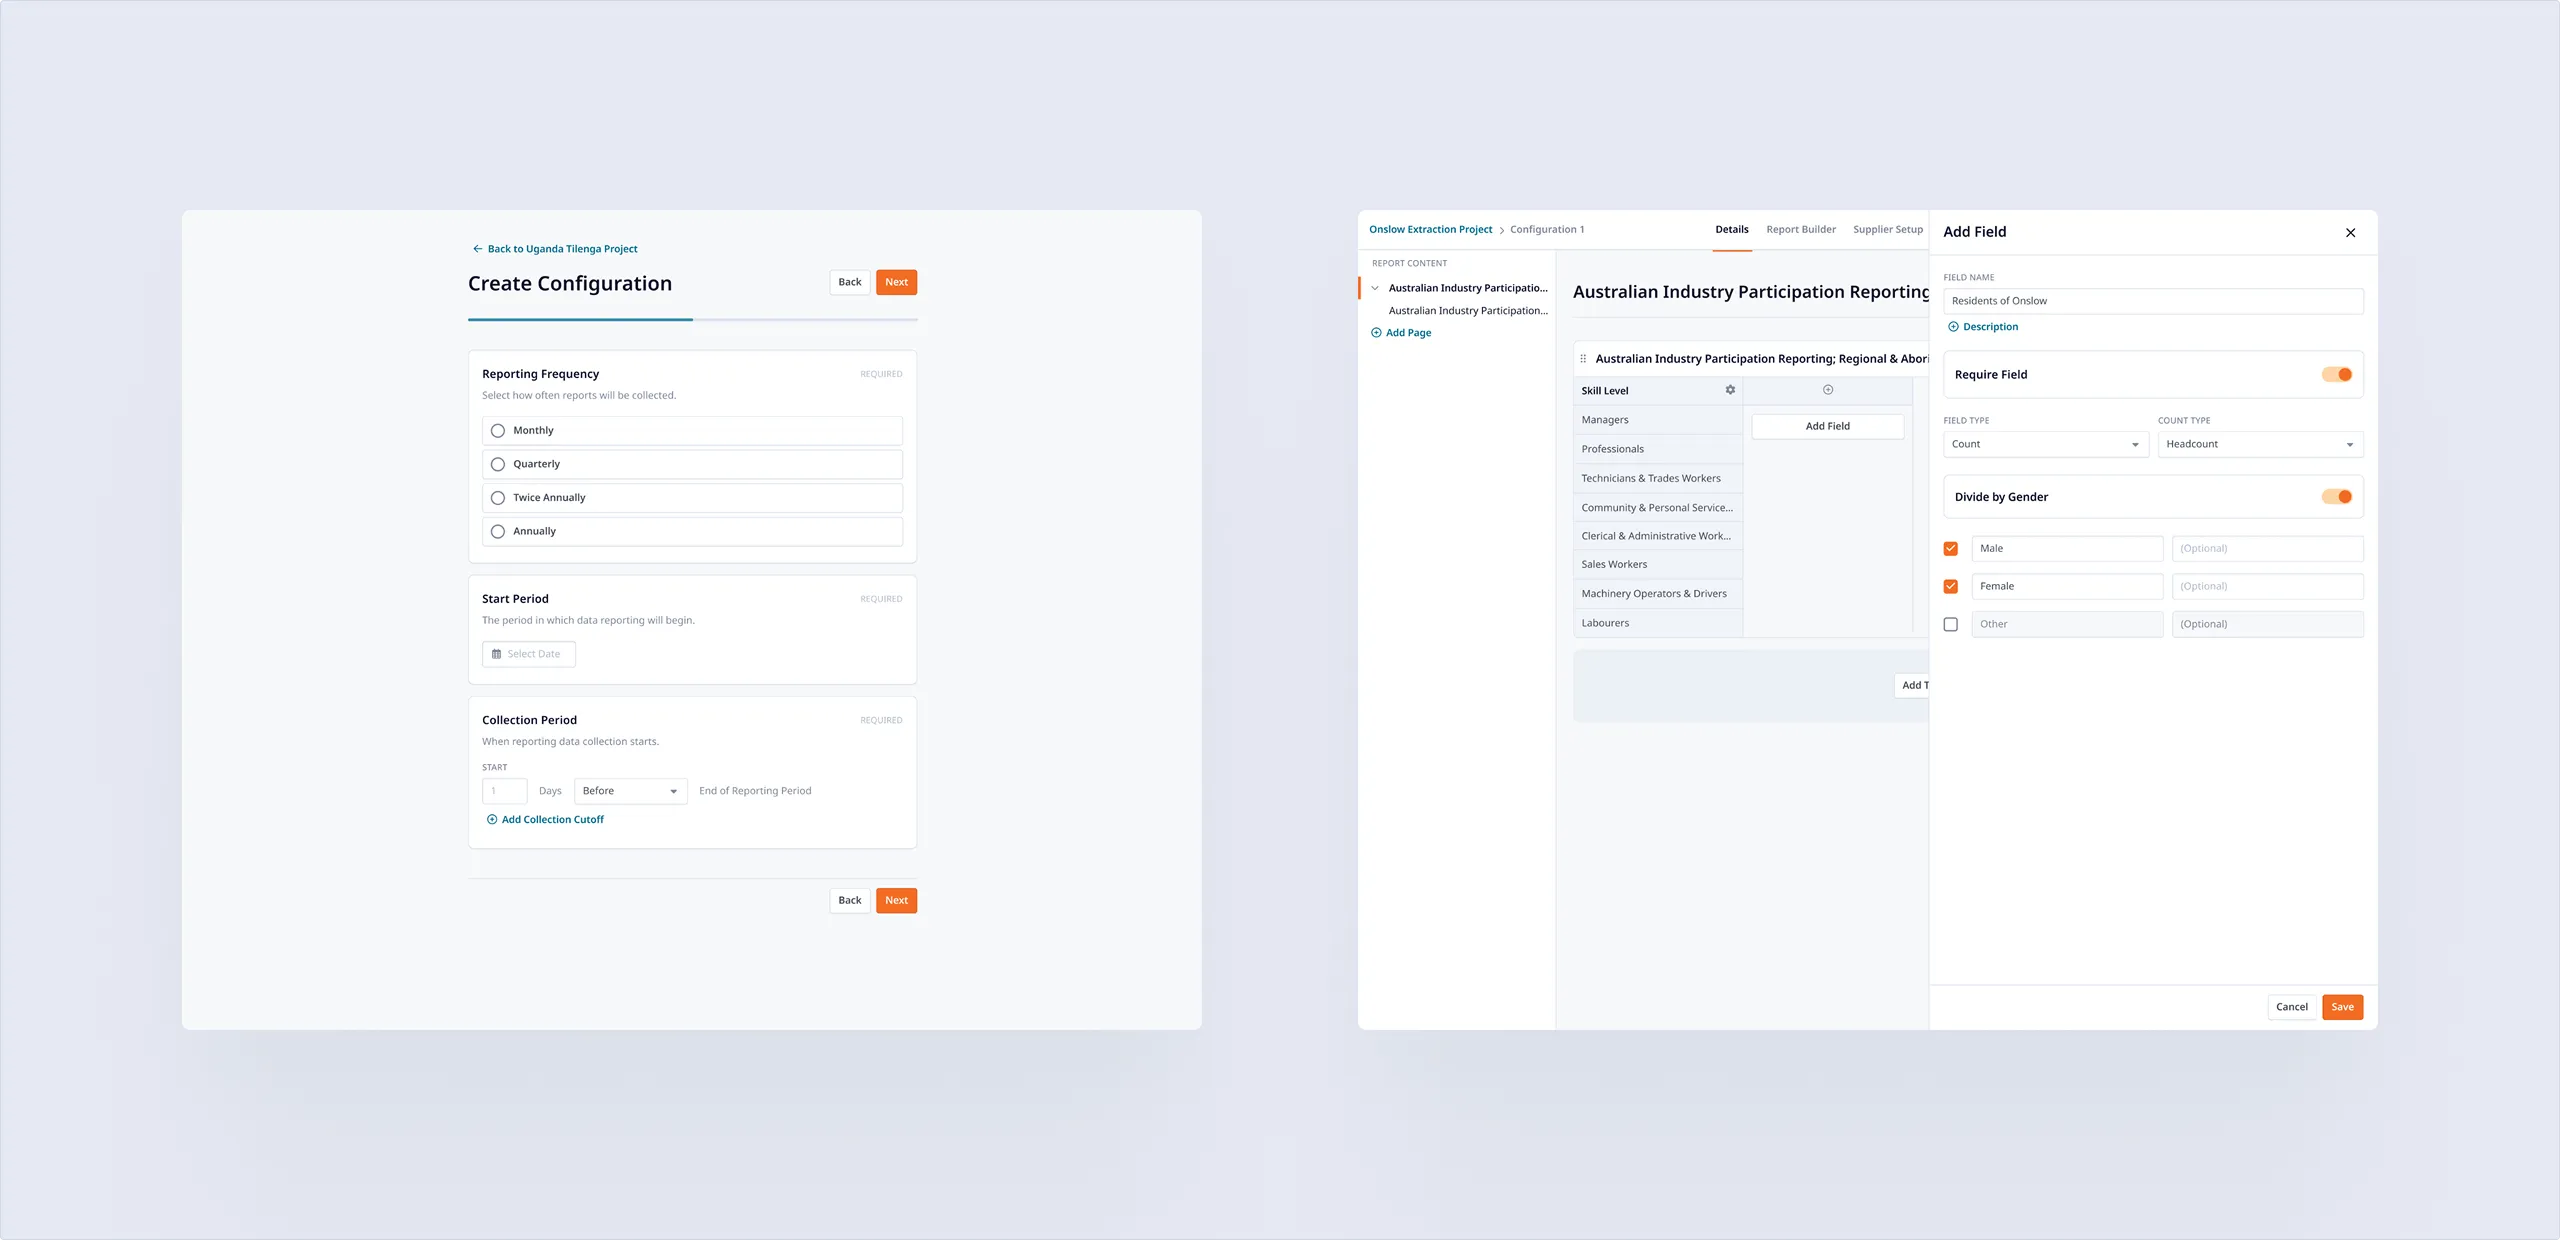Click the plus circle to add column
2560x1240 pixels.
pyautogui.click(x=1828, y=390)
